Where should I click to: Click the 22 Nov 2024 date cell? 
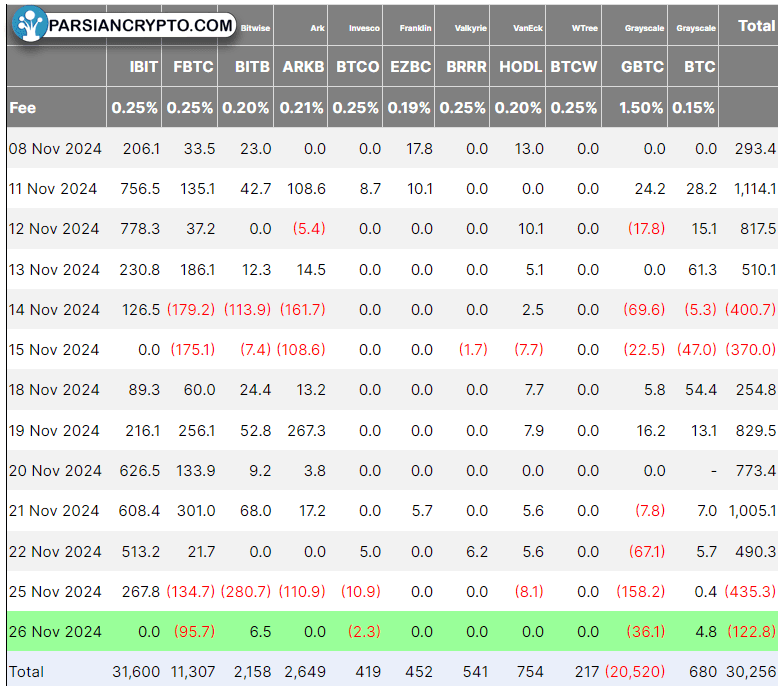55,552
